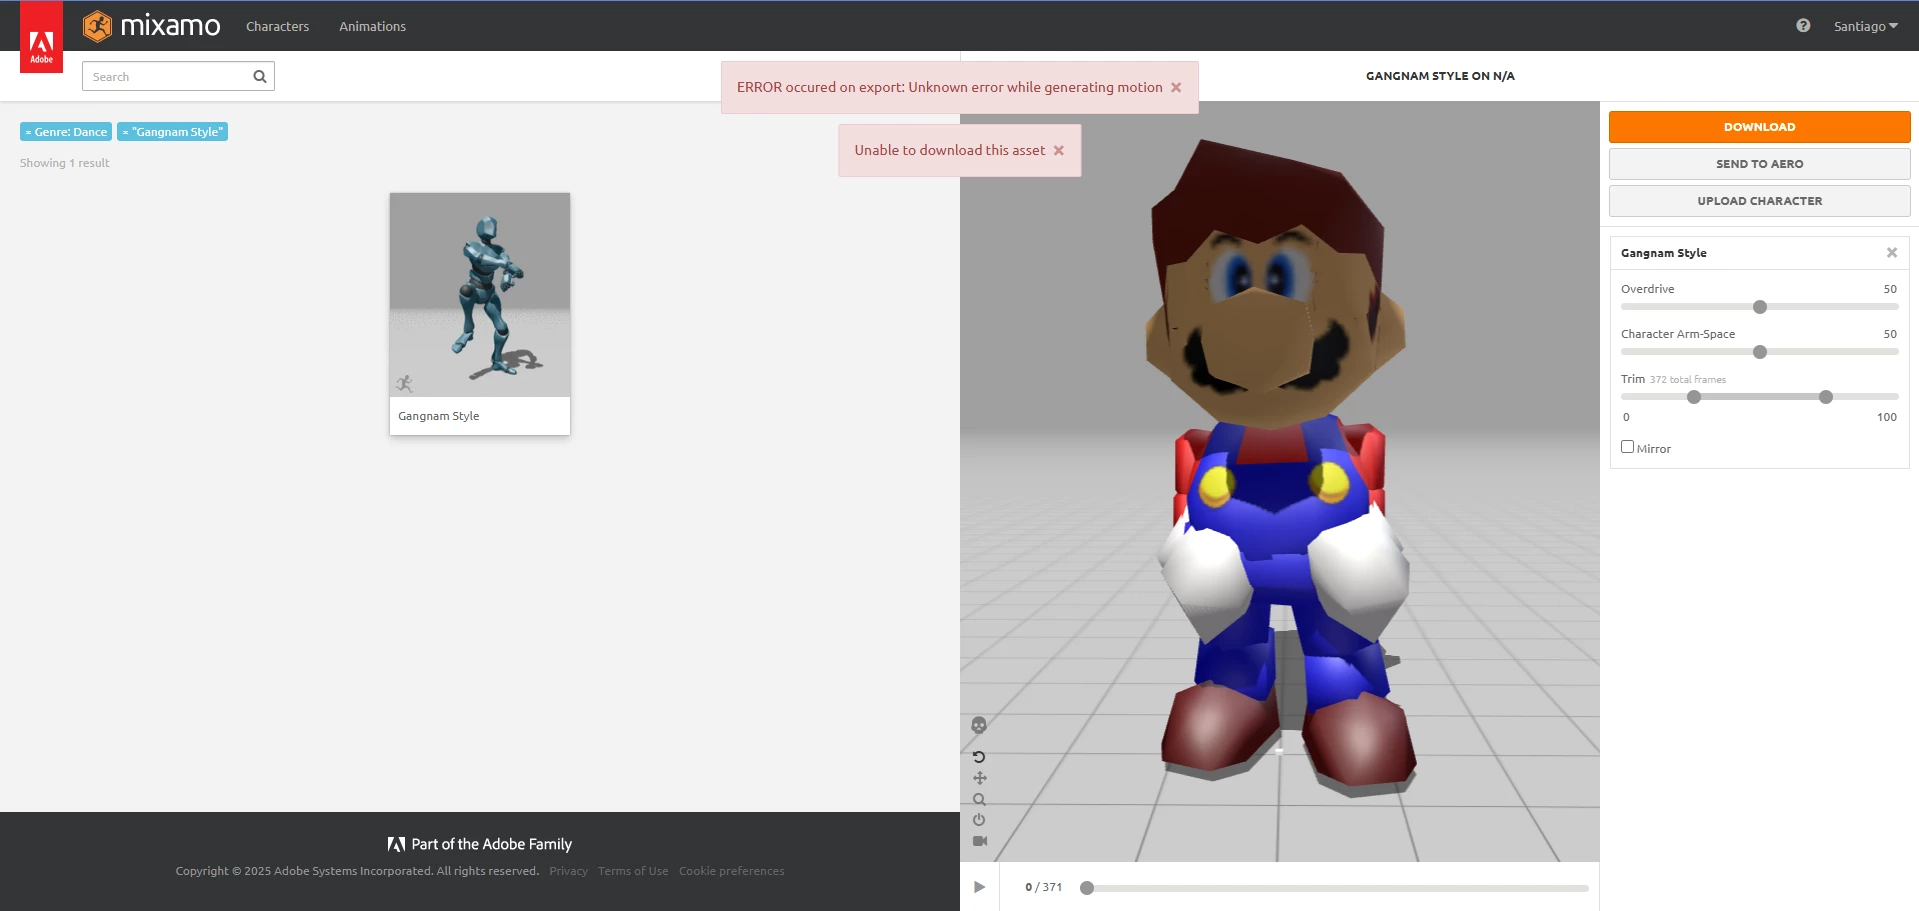Screen dimensions: 1919x911
Task: Select the zoom magnifier viewport icon
Action: point(979,799)
